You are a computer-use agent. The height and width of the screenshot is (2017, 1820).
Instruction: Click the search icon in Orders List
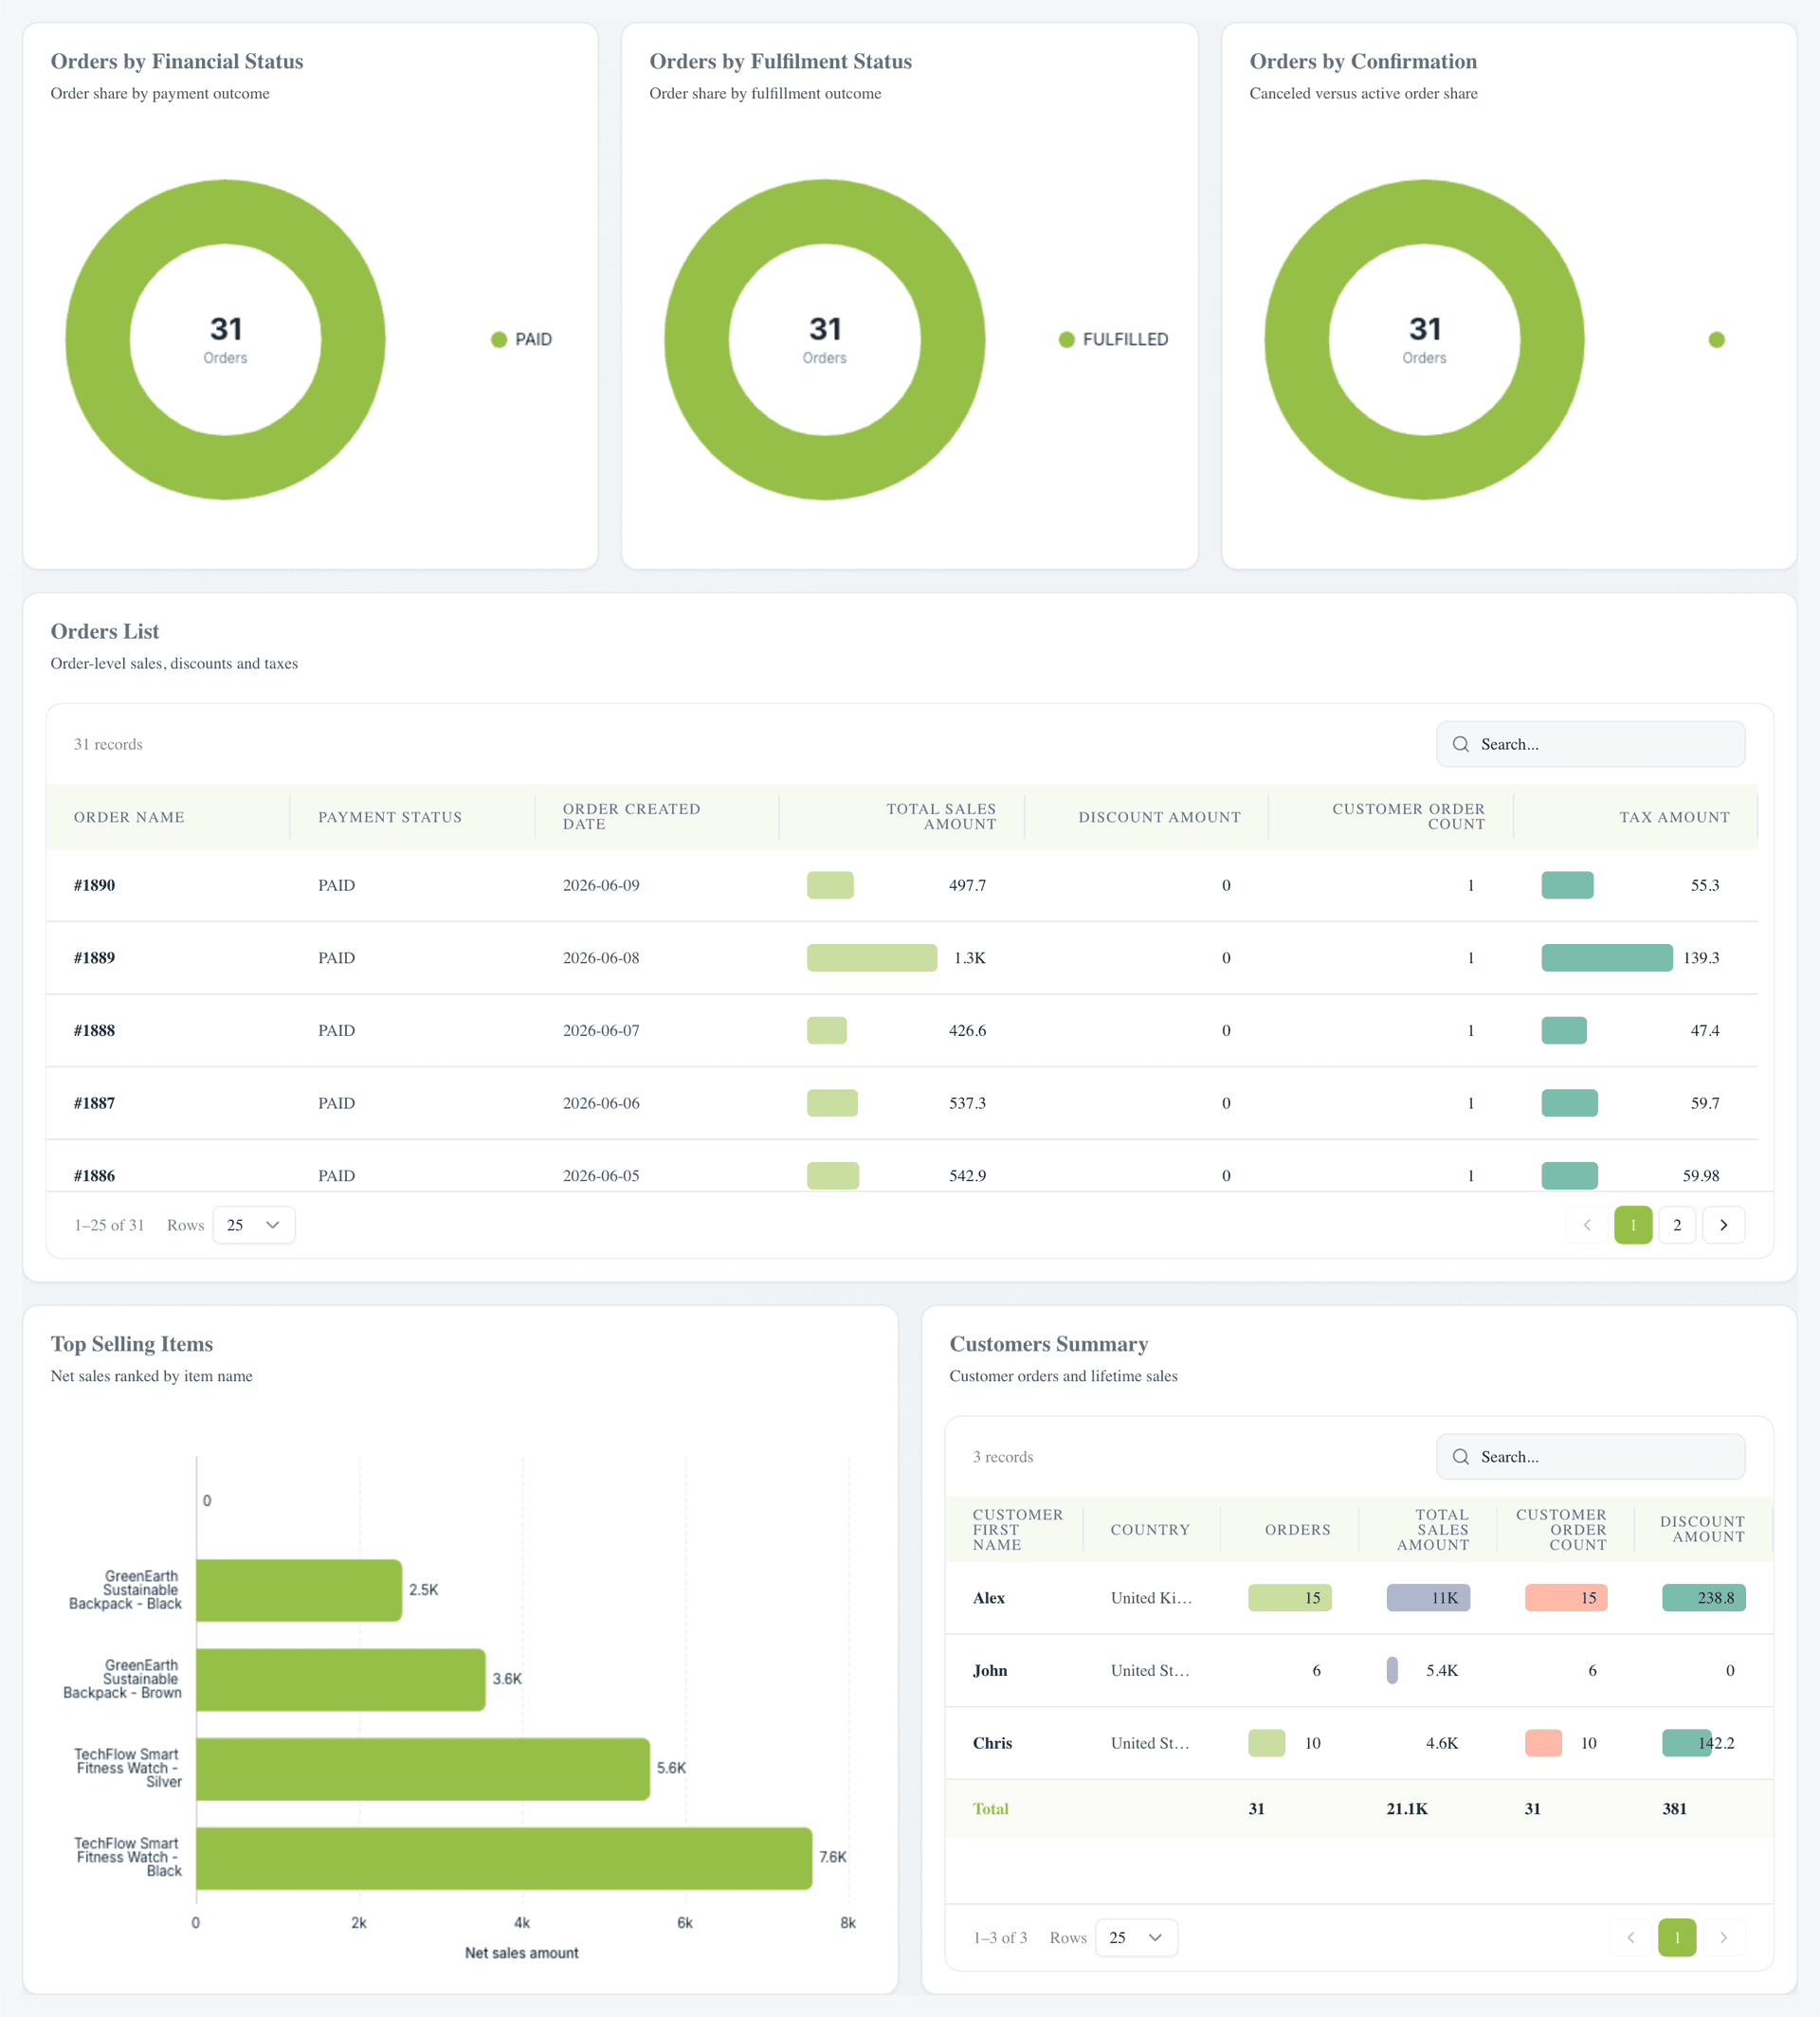1460,744
